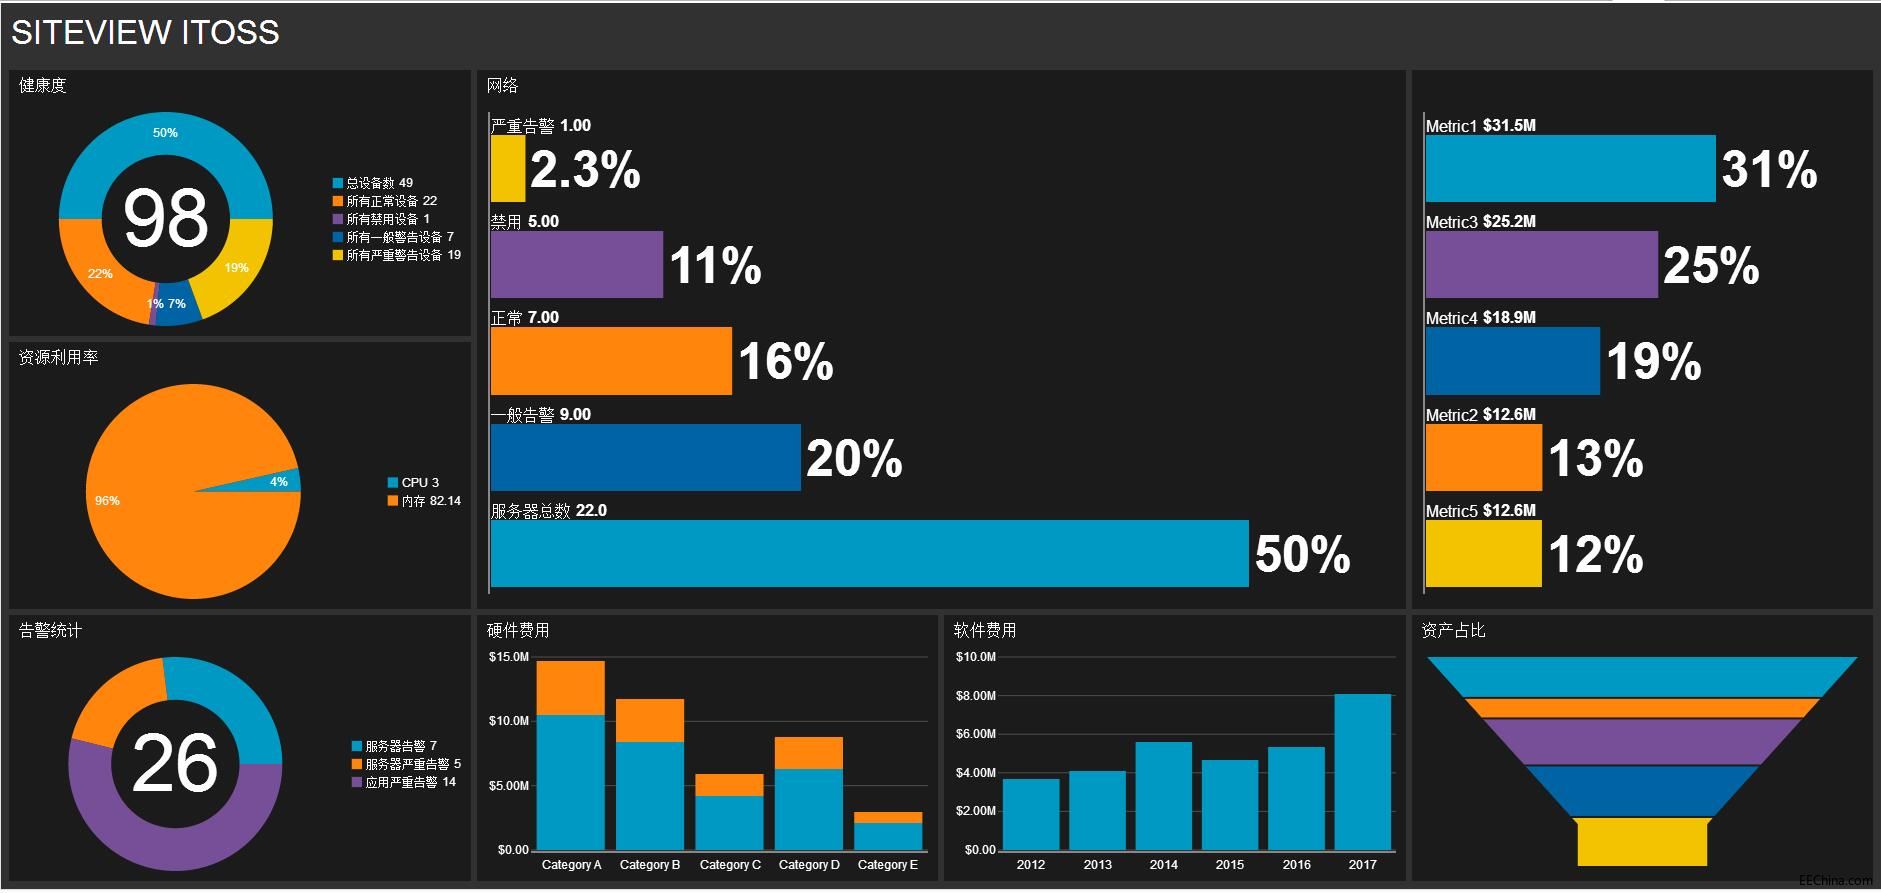
Task: Click the 所有严重警告设备 yellow legend swatch
Action: [x=338, y=255]
